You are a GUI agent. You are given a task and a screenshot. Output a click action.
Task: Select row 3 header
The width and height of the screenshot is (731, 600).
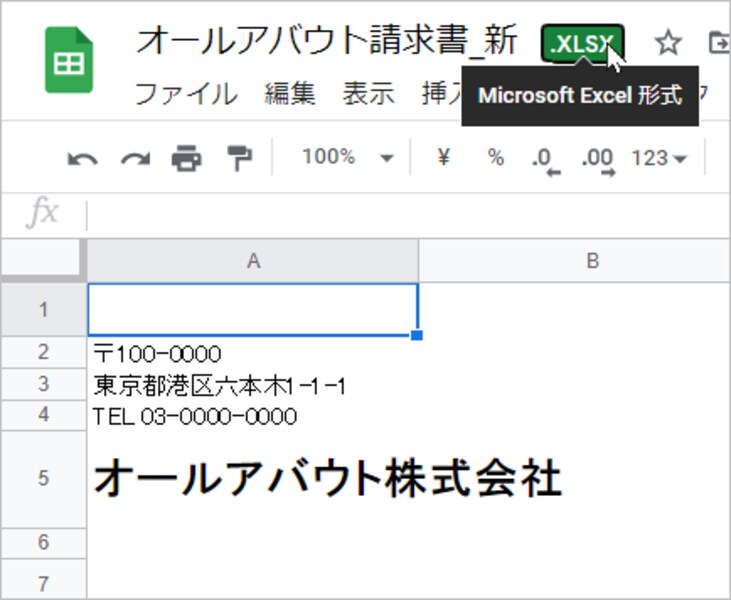[x=44, y=384]
